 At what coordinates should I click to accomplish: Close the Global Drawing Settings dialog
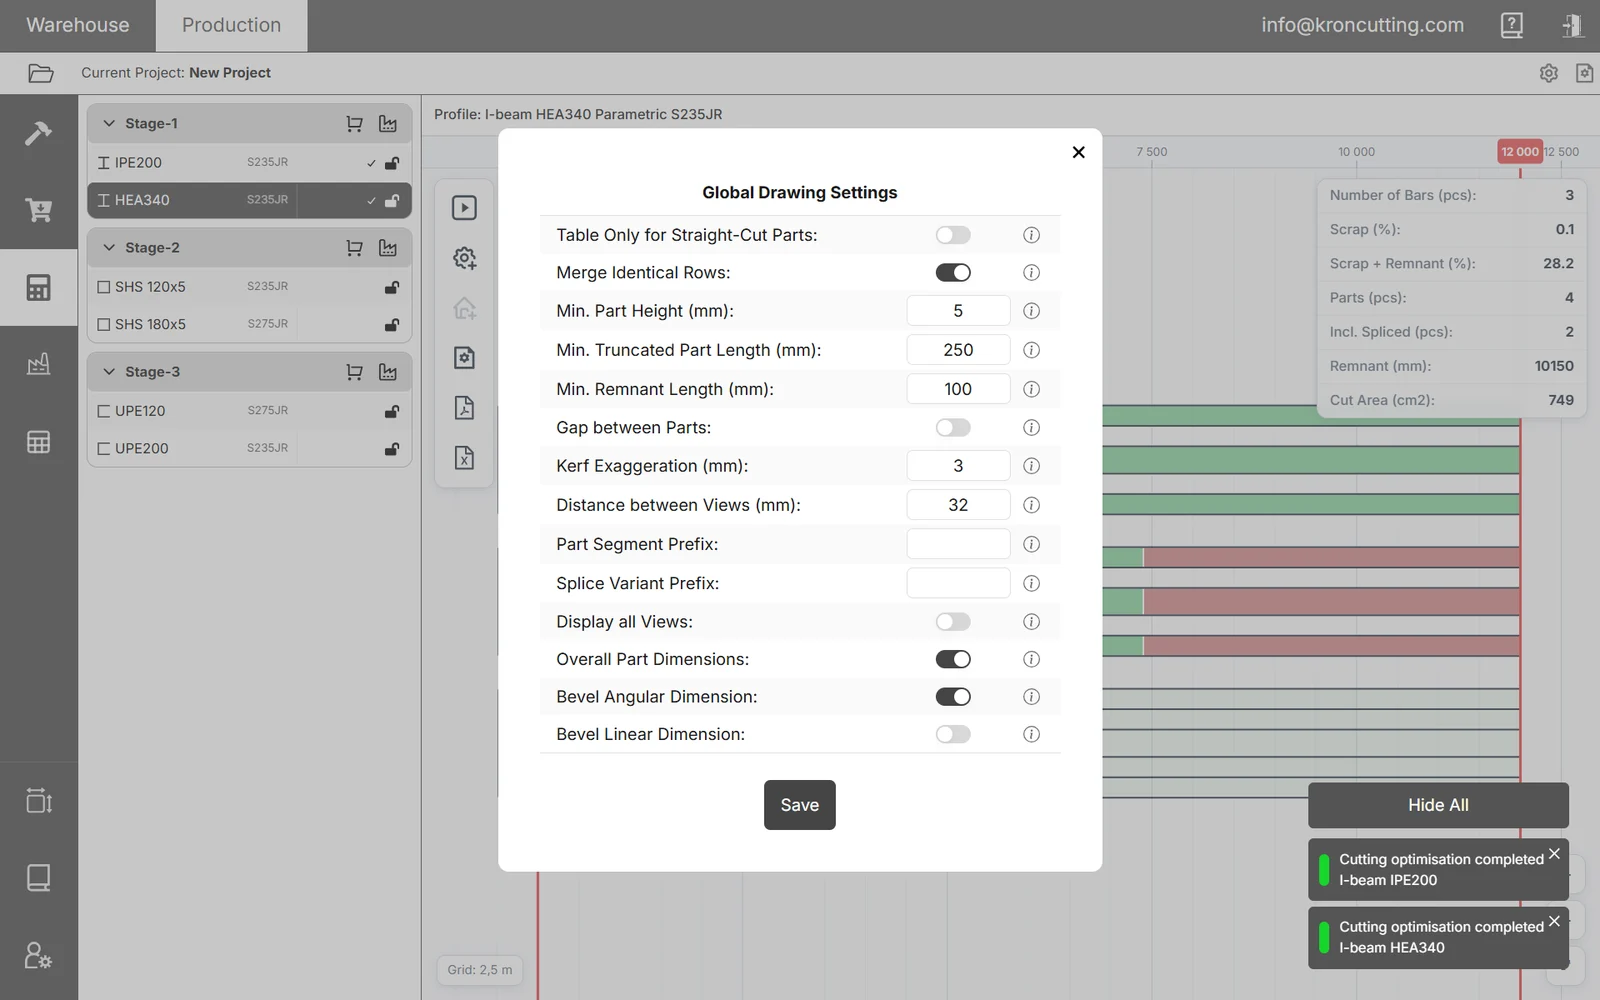1078,152
